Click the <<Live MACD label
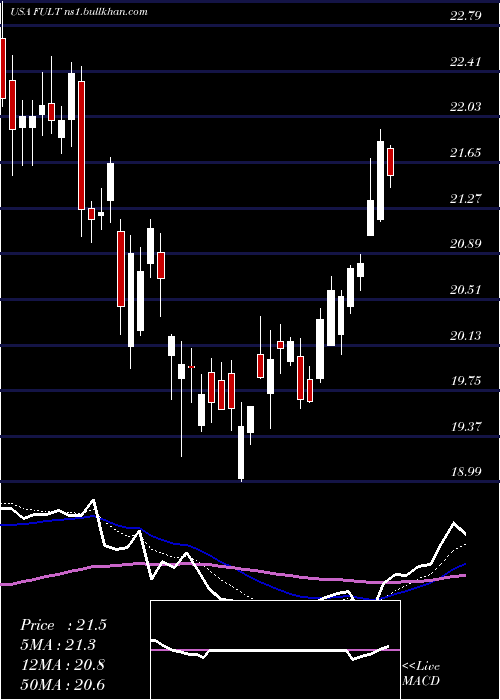This screenshot has width=500, height=700. (421, 673)
